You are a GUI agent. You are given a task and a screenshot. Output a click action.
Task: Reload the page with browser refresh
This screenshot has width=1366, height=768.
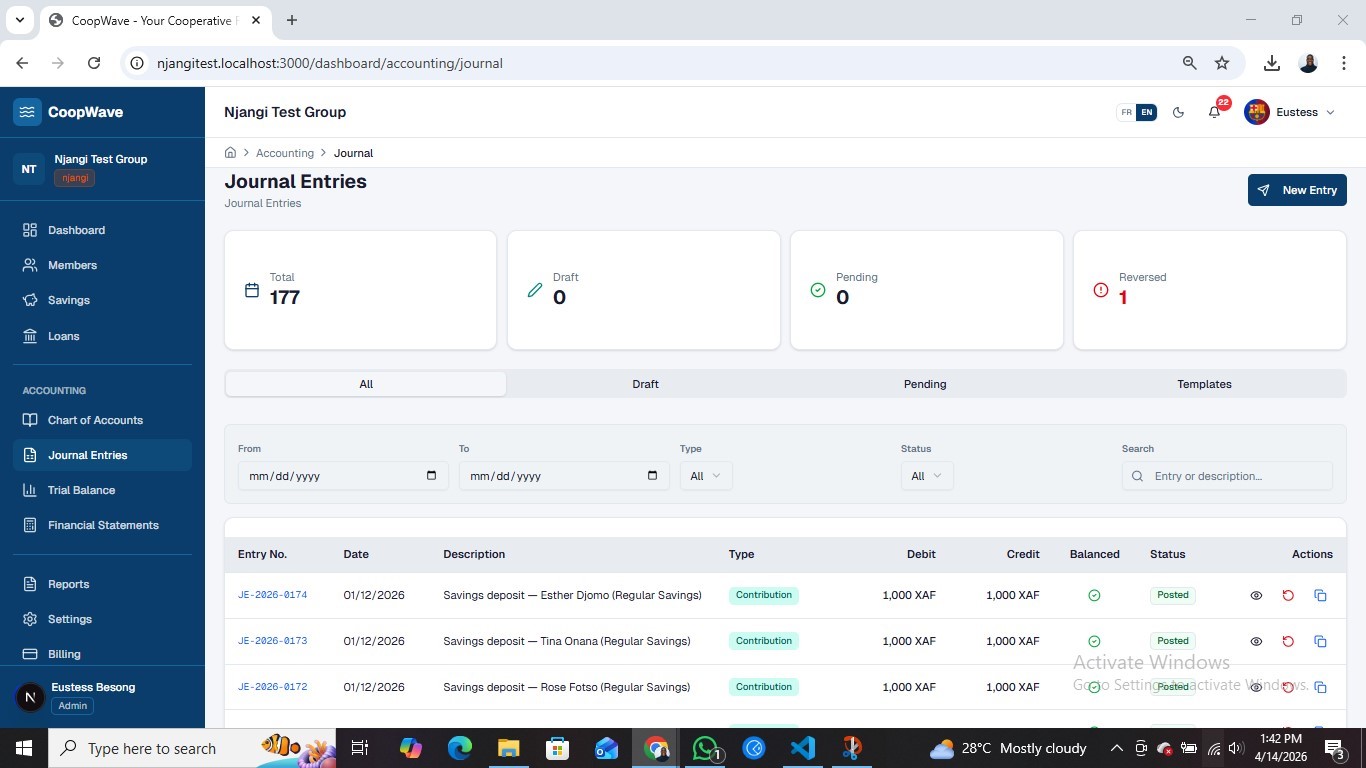point(94,63)
